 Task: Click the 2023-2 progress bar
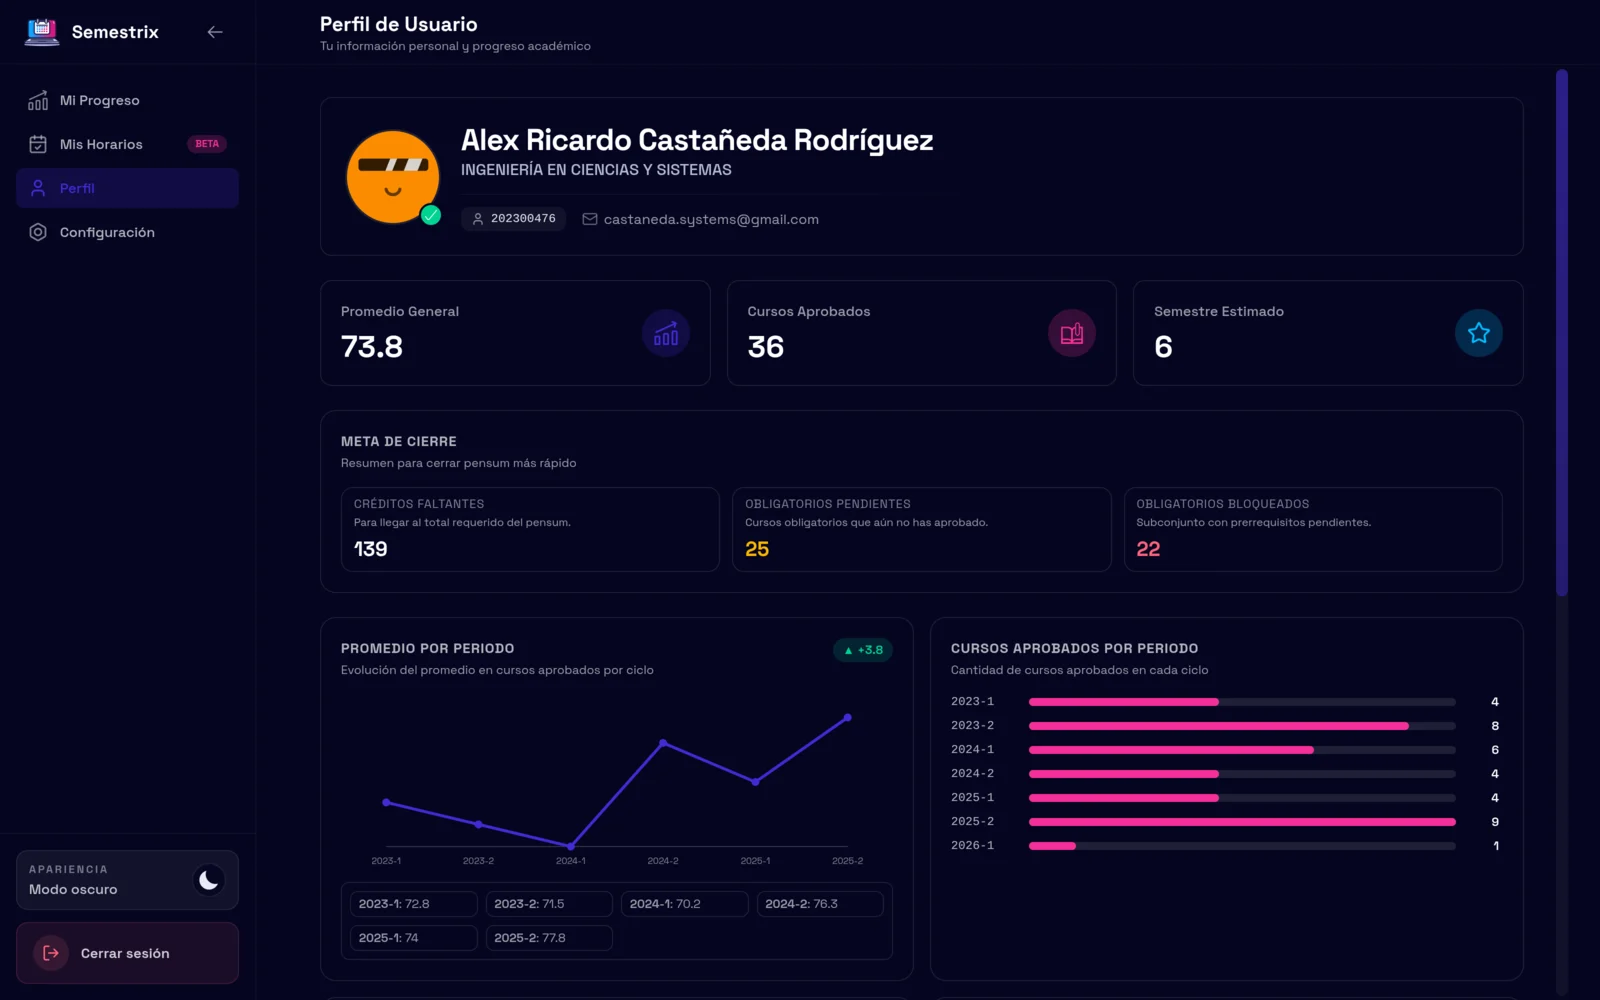(x=1242, y=726)
